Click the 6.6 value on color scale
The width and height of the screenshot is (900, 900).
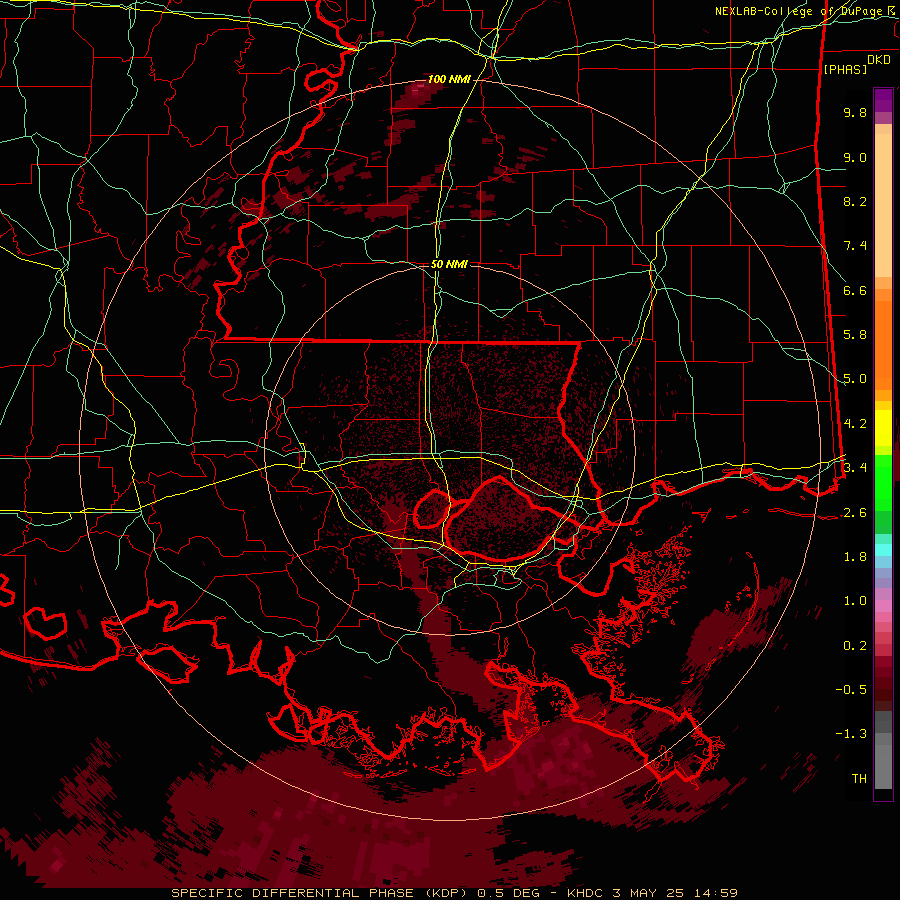tap(855, 290)
